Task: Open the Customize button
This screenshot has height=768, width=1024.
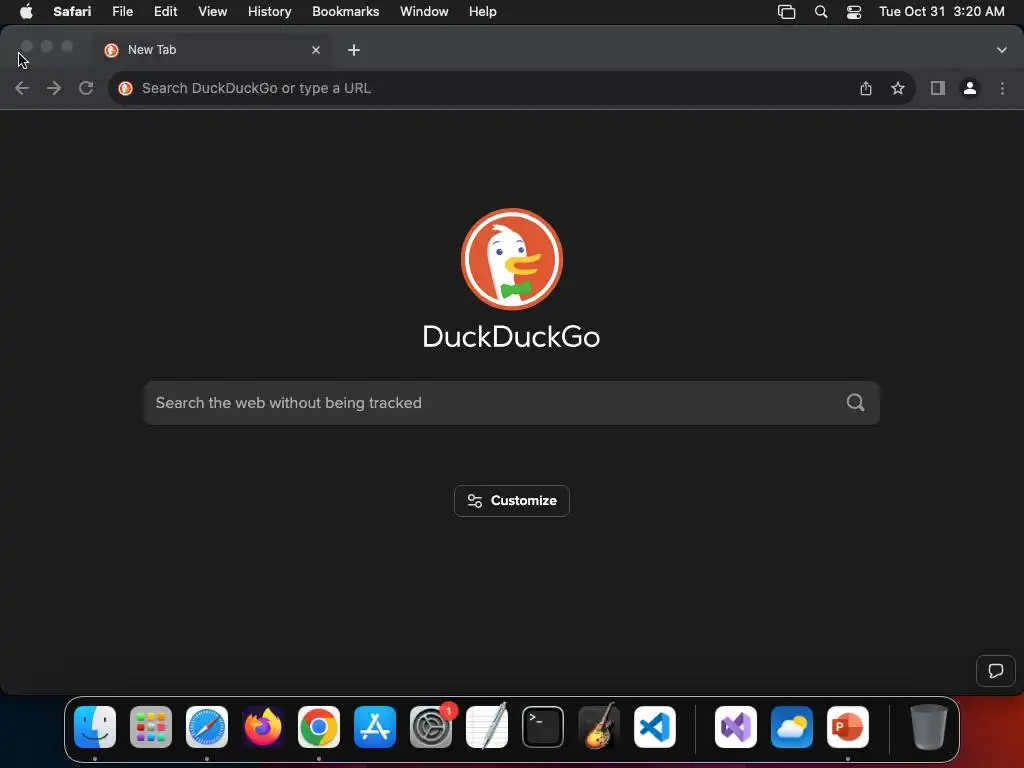Action: 512,501
